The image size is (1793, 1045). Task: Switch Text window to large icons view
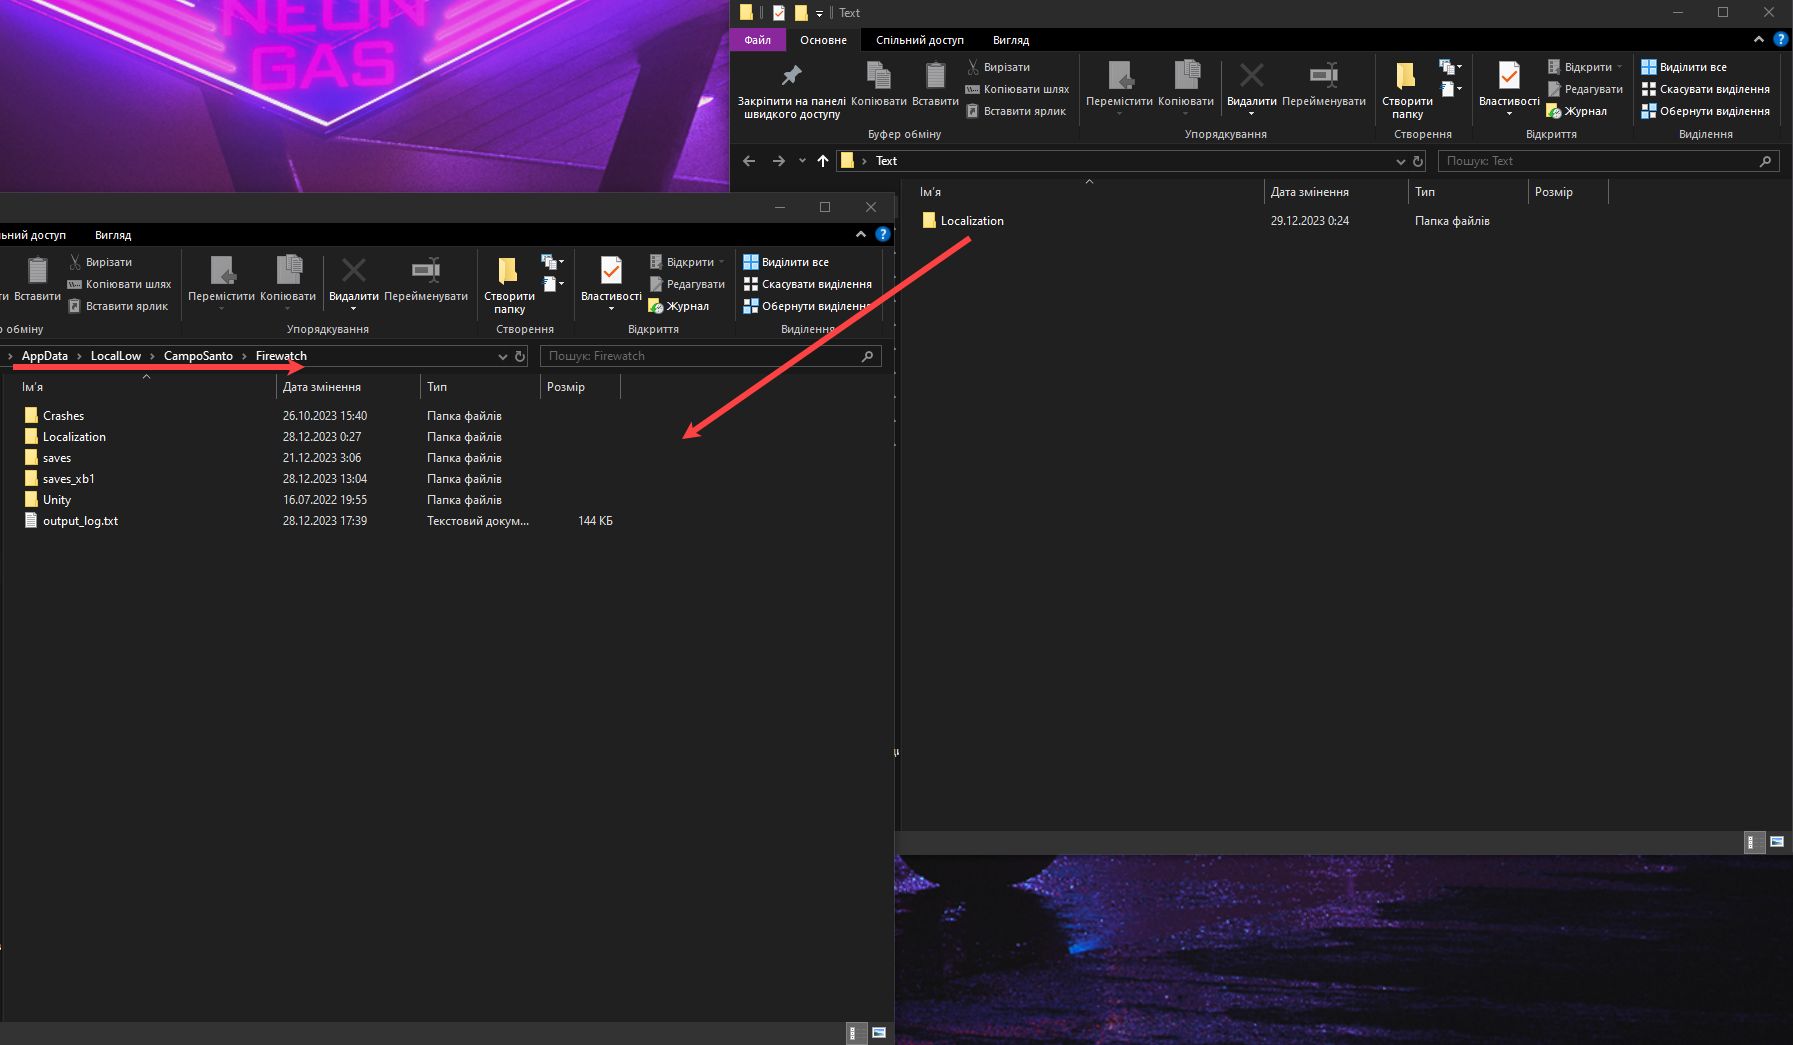(x=1777, y=842)
